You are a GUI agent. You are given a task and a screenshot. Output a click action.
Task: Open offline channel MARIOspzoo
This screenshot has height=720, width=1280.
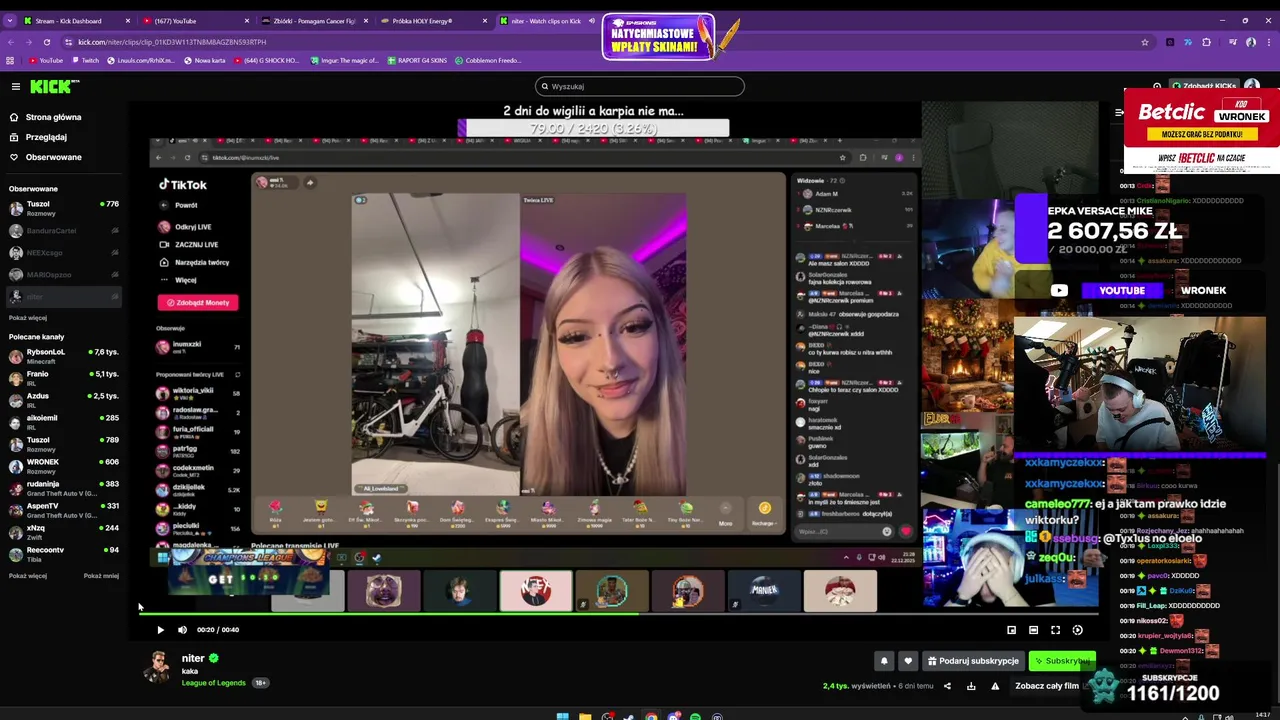pyautogui.click(x=62, y=275)
